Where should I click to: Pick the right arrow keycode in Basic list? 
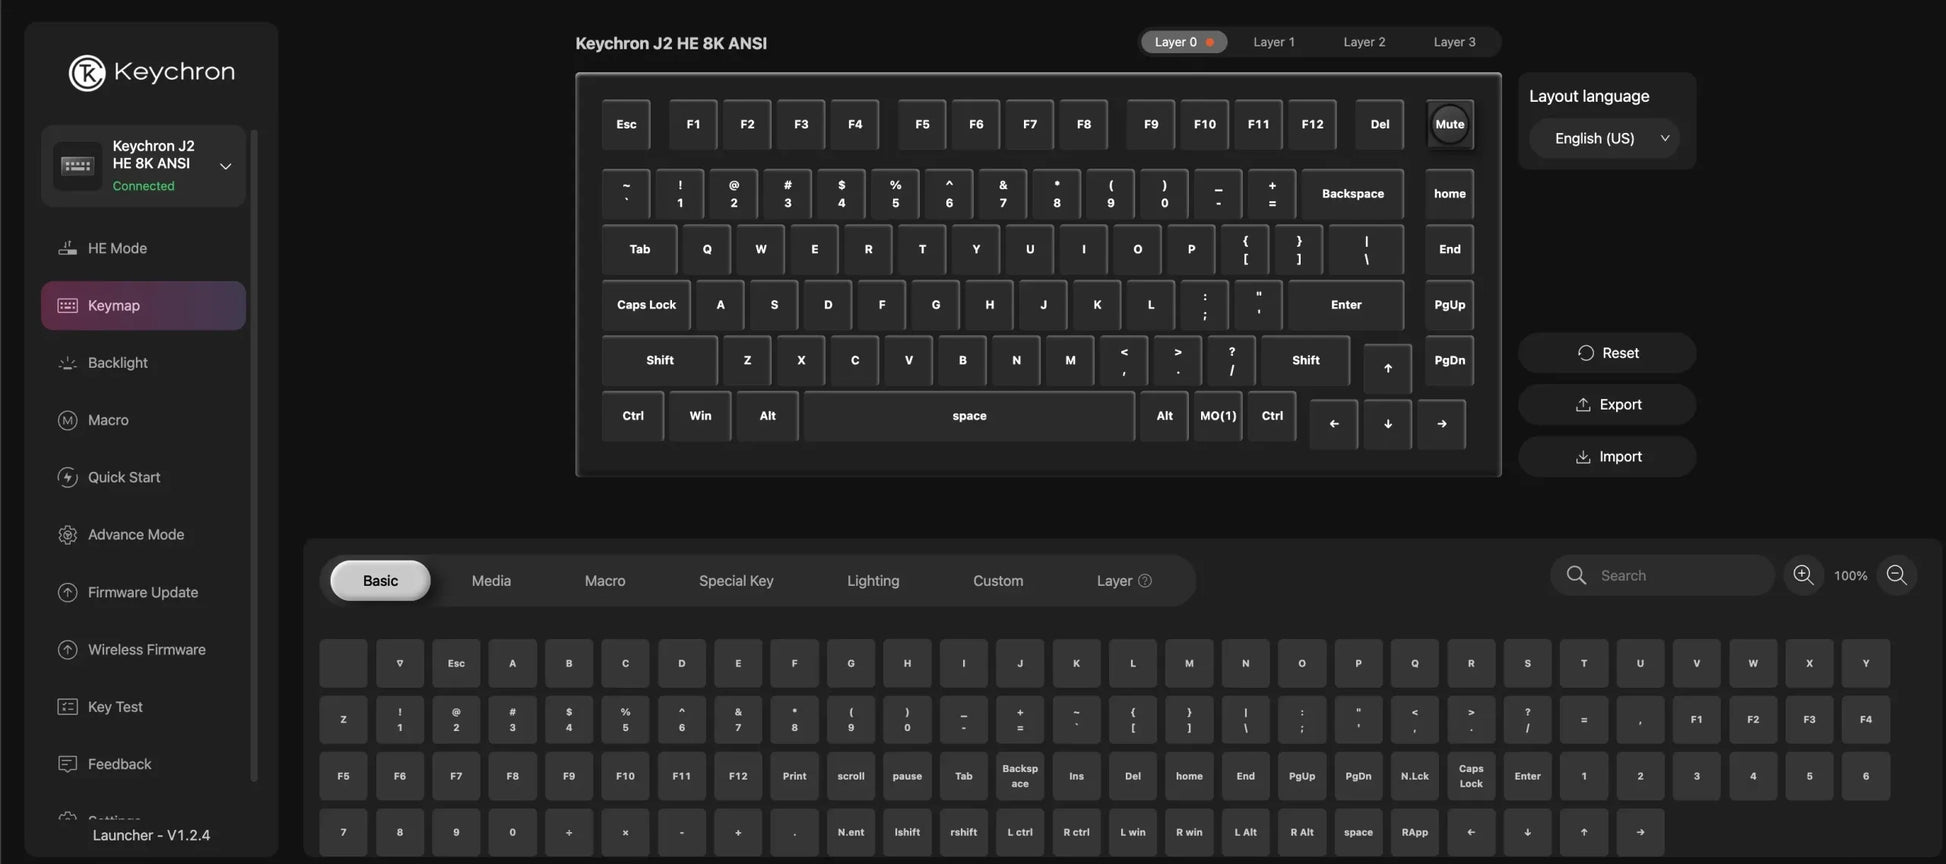(x=1640, y=832)
